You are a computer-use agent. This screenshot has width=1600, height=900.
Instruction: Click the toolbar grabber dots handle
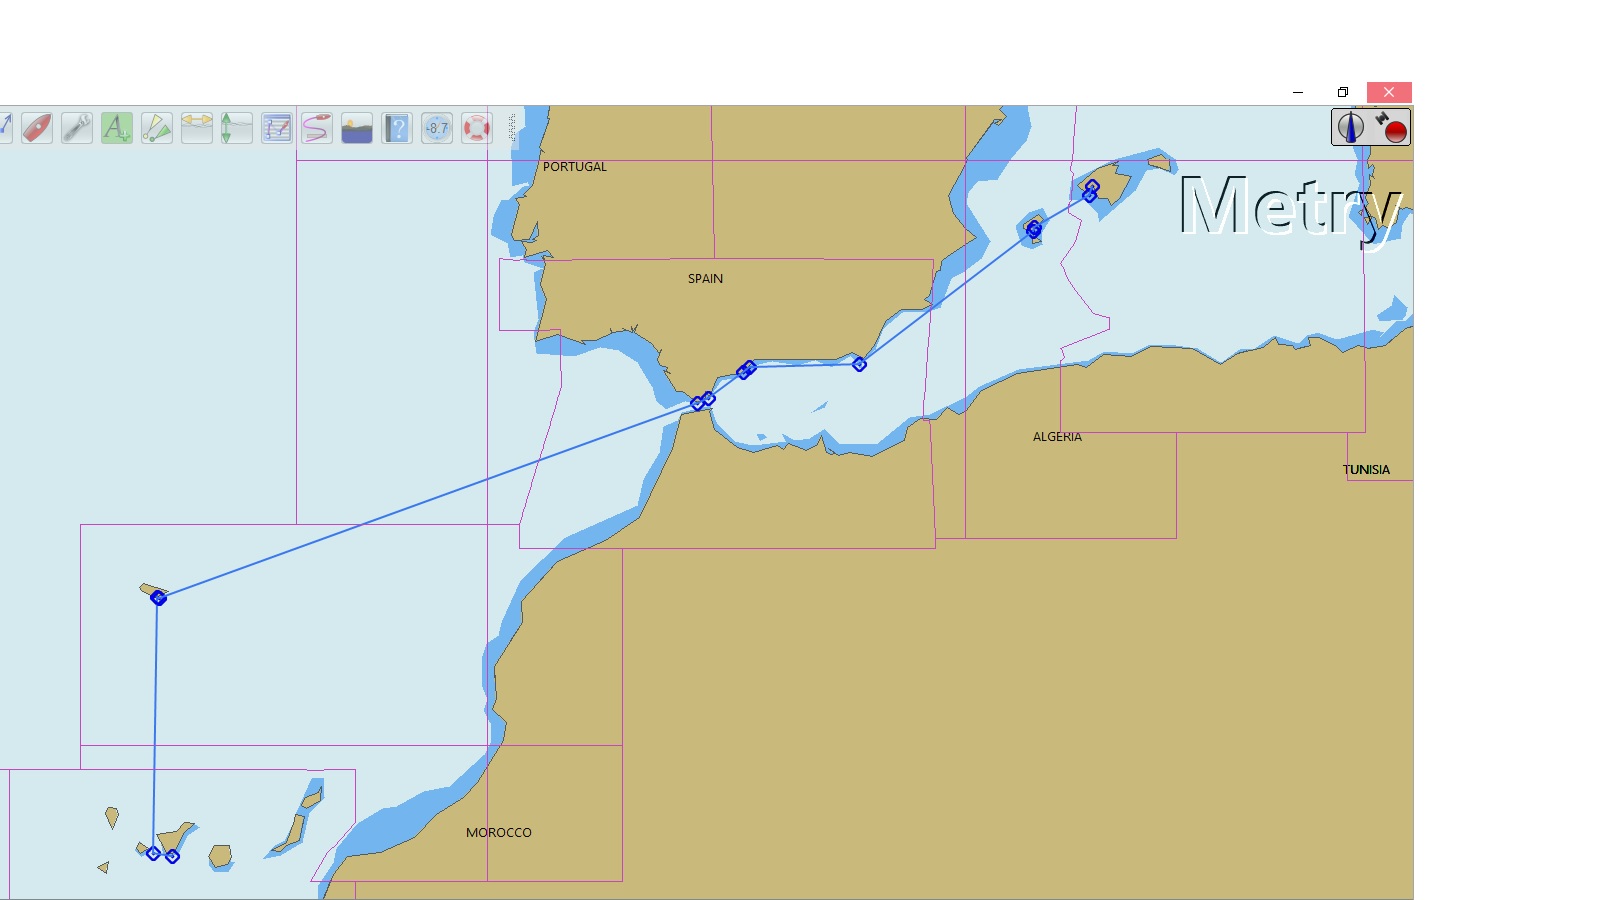pos(512,128)
